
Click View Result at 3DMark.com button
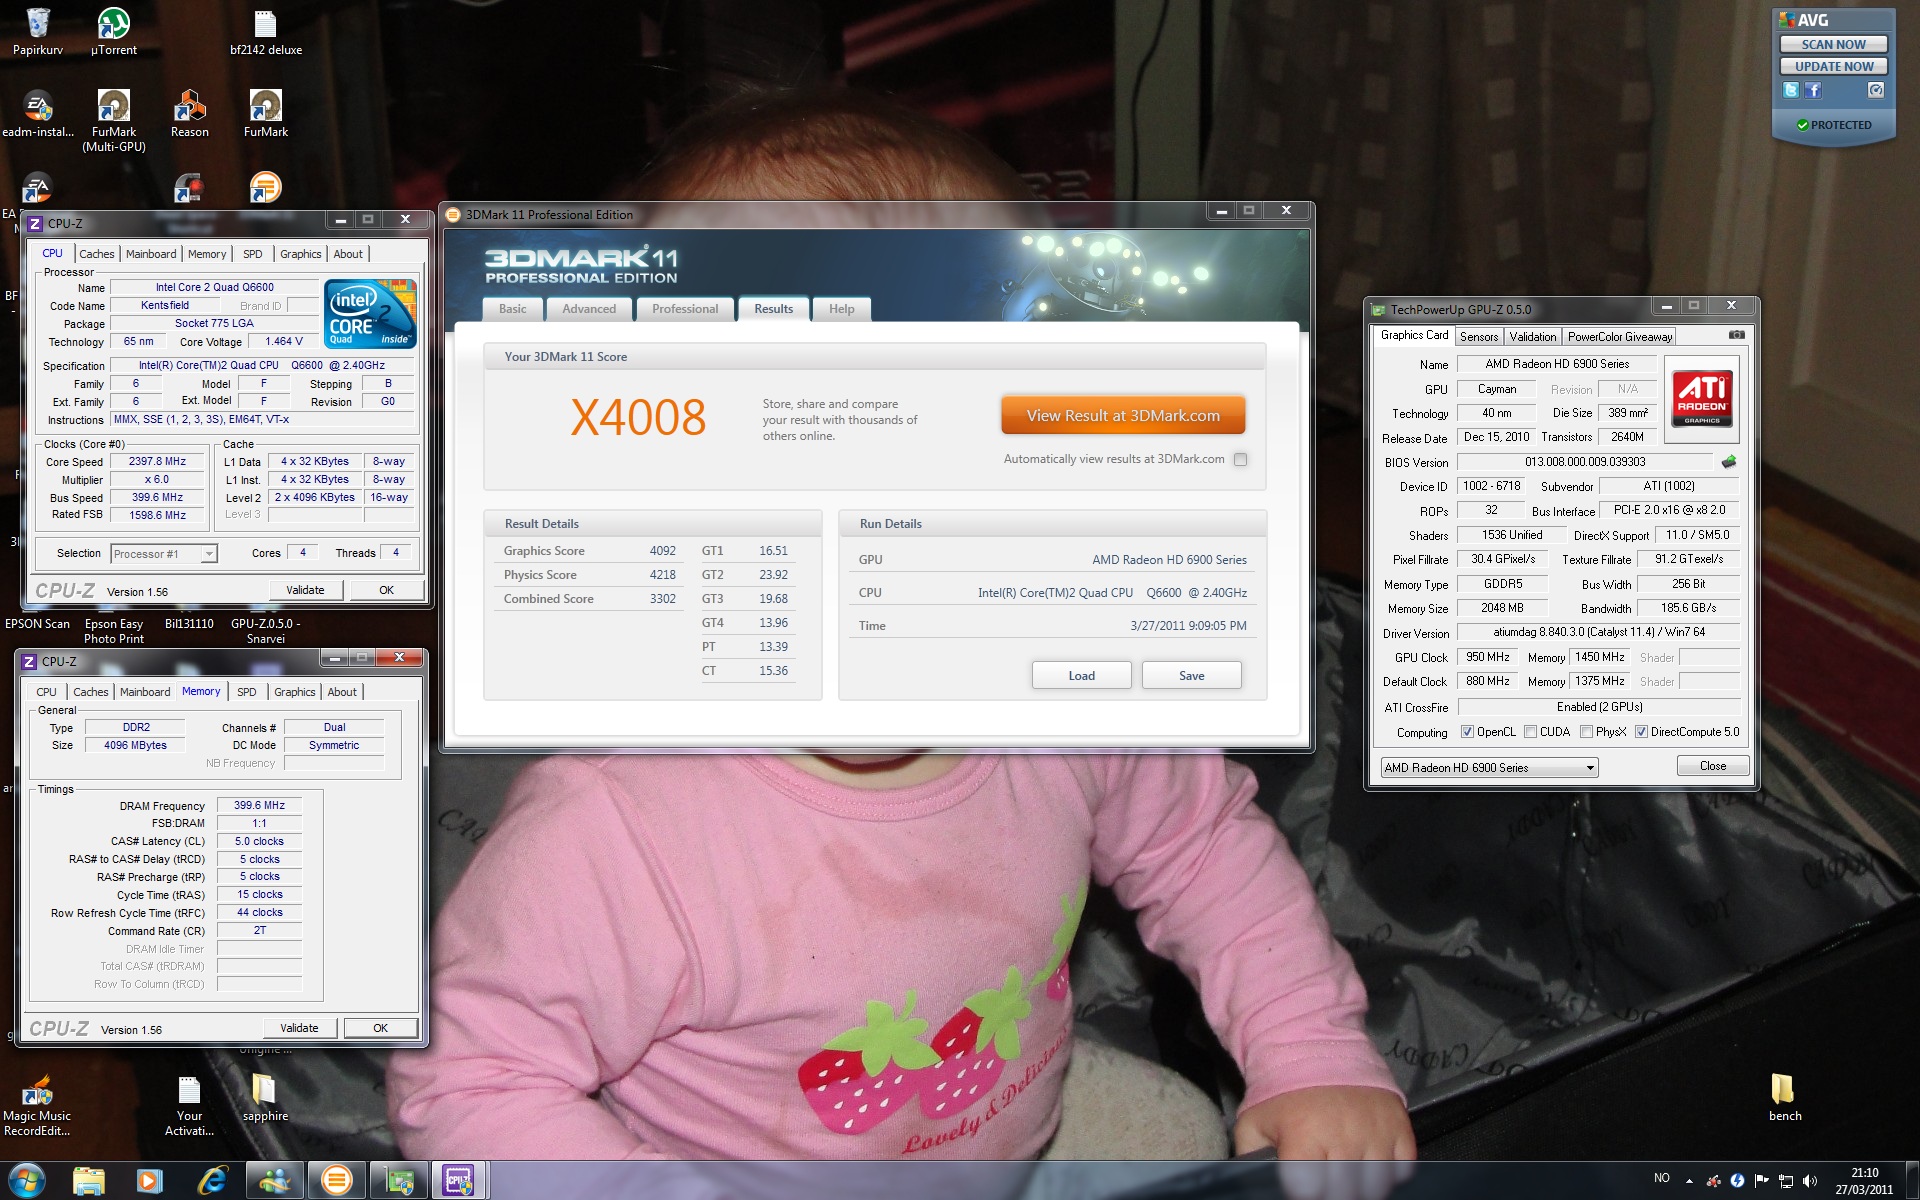point(1123,416)
